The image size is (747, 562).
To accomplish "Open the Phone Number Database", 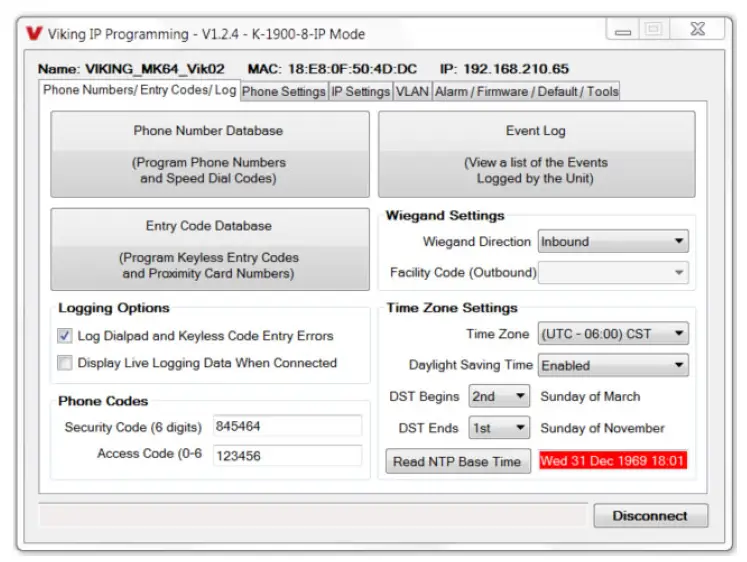I will point(210,154).
